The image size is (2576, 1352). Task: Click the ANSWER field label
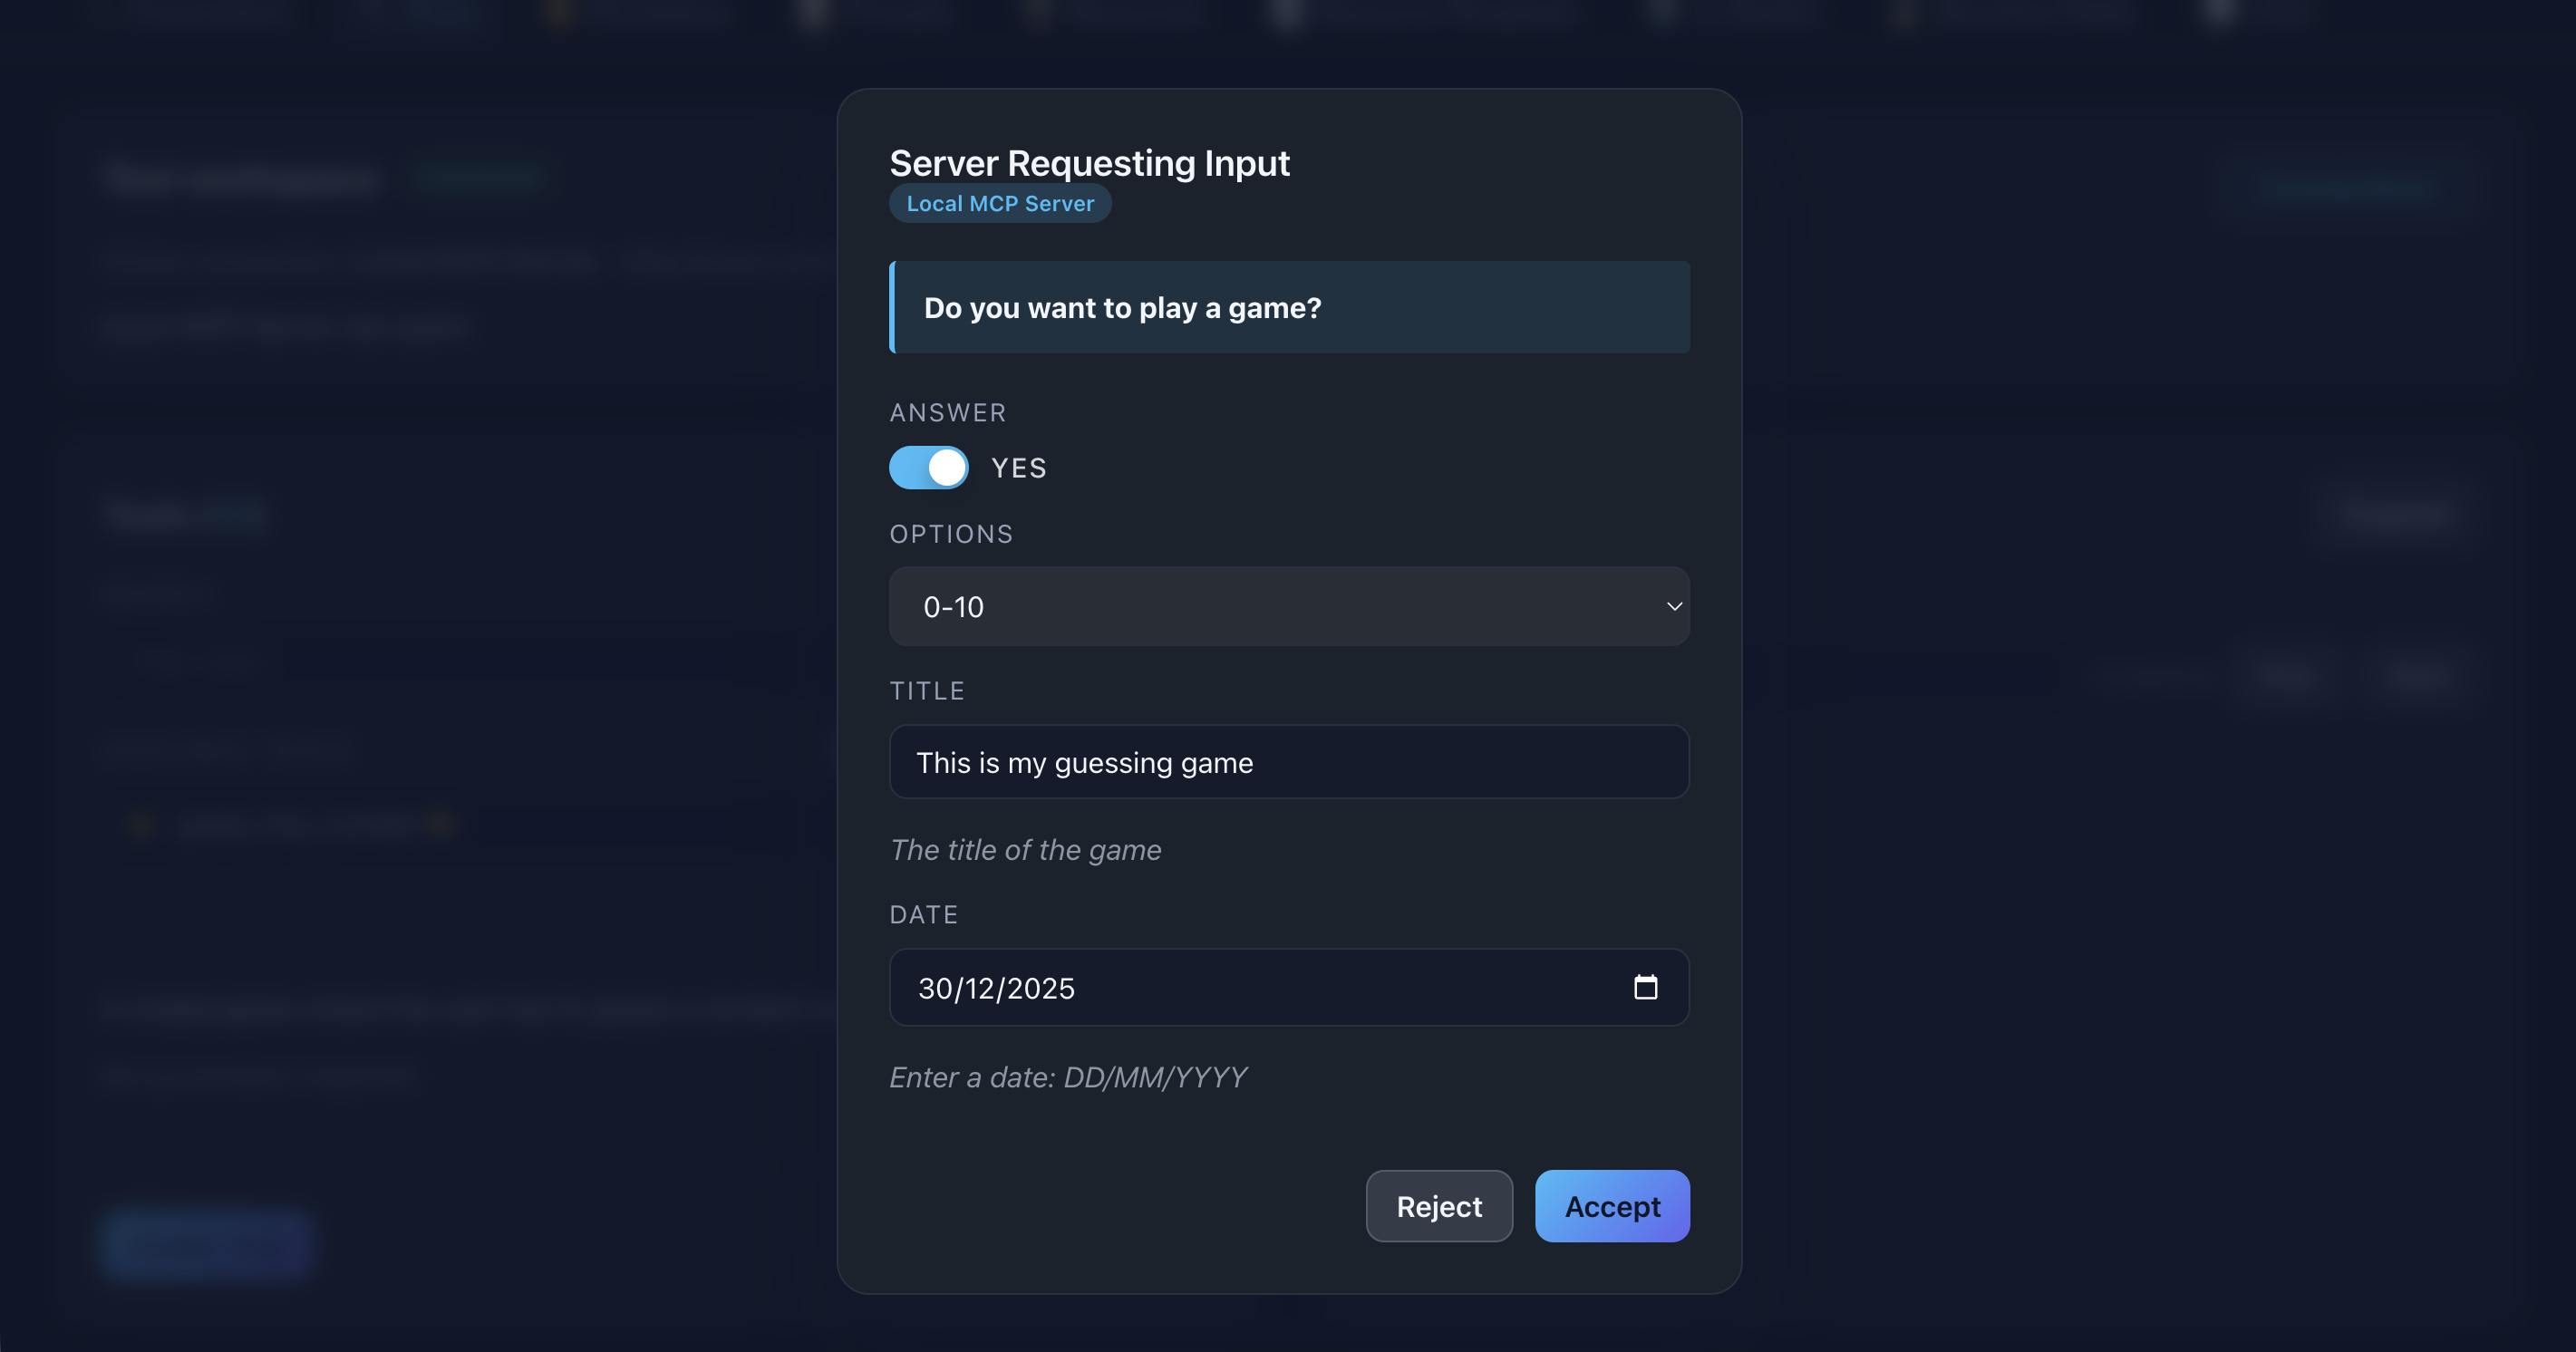coord(948,412)
